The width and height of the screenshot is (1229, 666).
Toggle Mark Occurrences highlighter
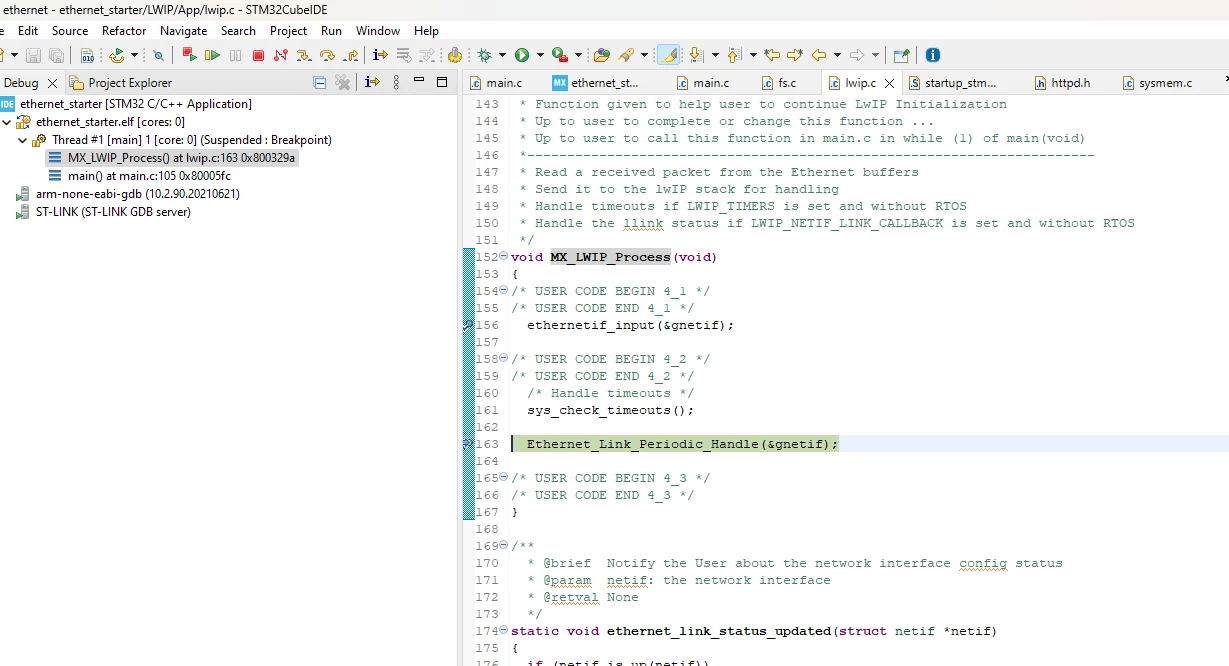click(669, 55)
